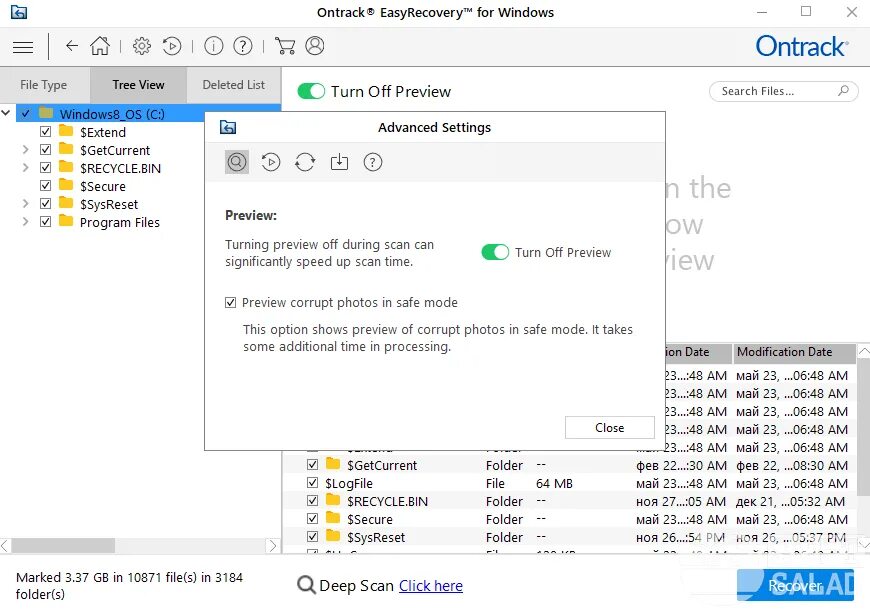870x612 pixels.
Task: Uncheck the $RECYCLE.BIN folder in the tree
Action: tap(45, 168)
